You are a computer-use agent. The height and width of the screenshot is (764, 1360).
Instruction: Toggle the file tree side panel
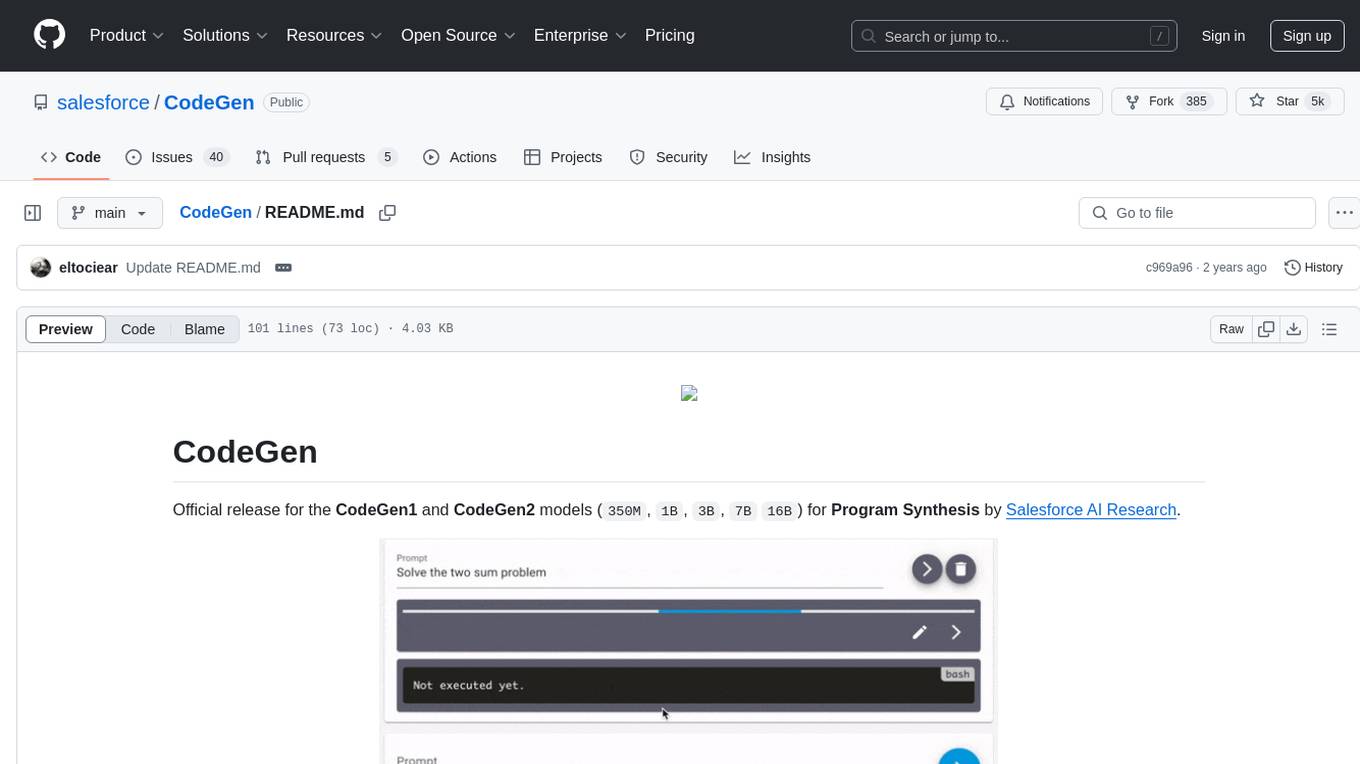tap(33, 213)
